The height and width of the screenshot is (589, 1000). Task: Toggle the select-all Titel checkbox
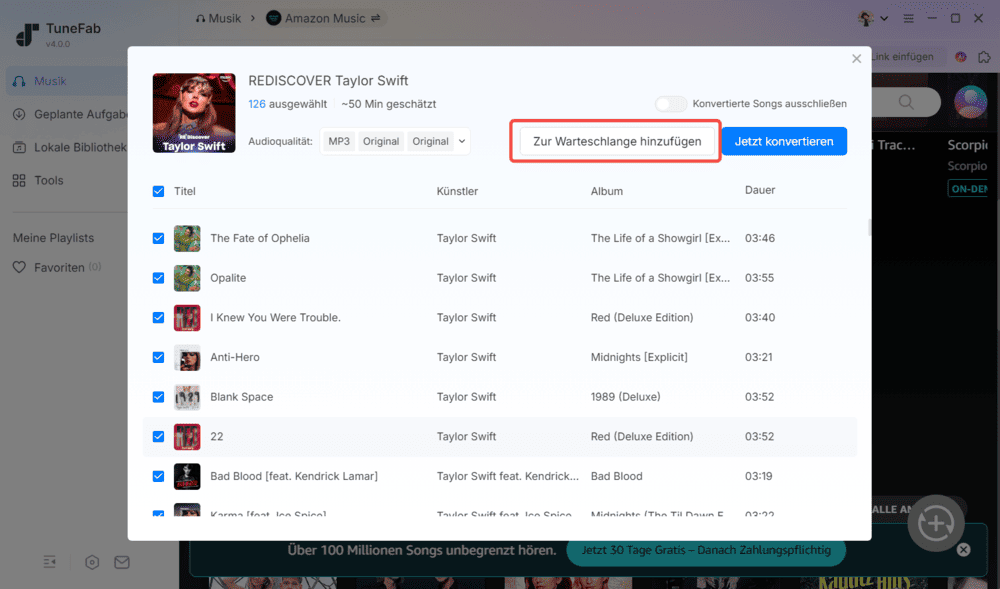[x=158, y=191]
